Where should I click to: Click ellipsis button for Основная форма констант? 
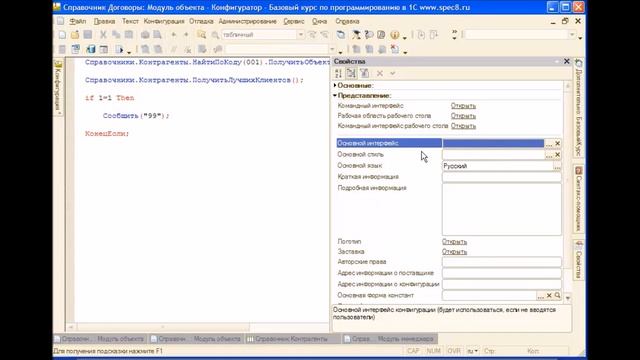point(541,295)
